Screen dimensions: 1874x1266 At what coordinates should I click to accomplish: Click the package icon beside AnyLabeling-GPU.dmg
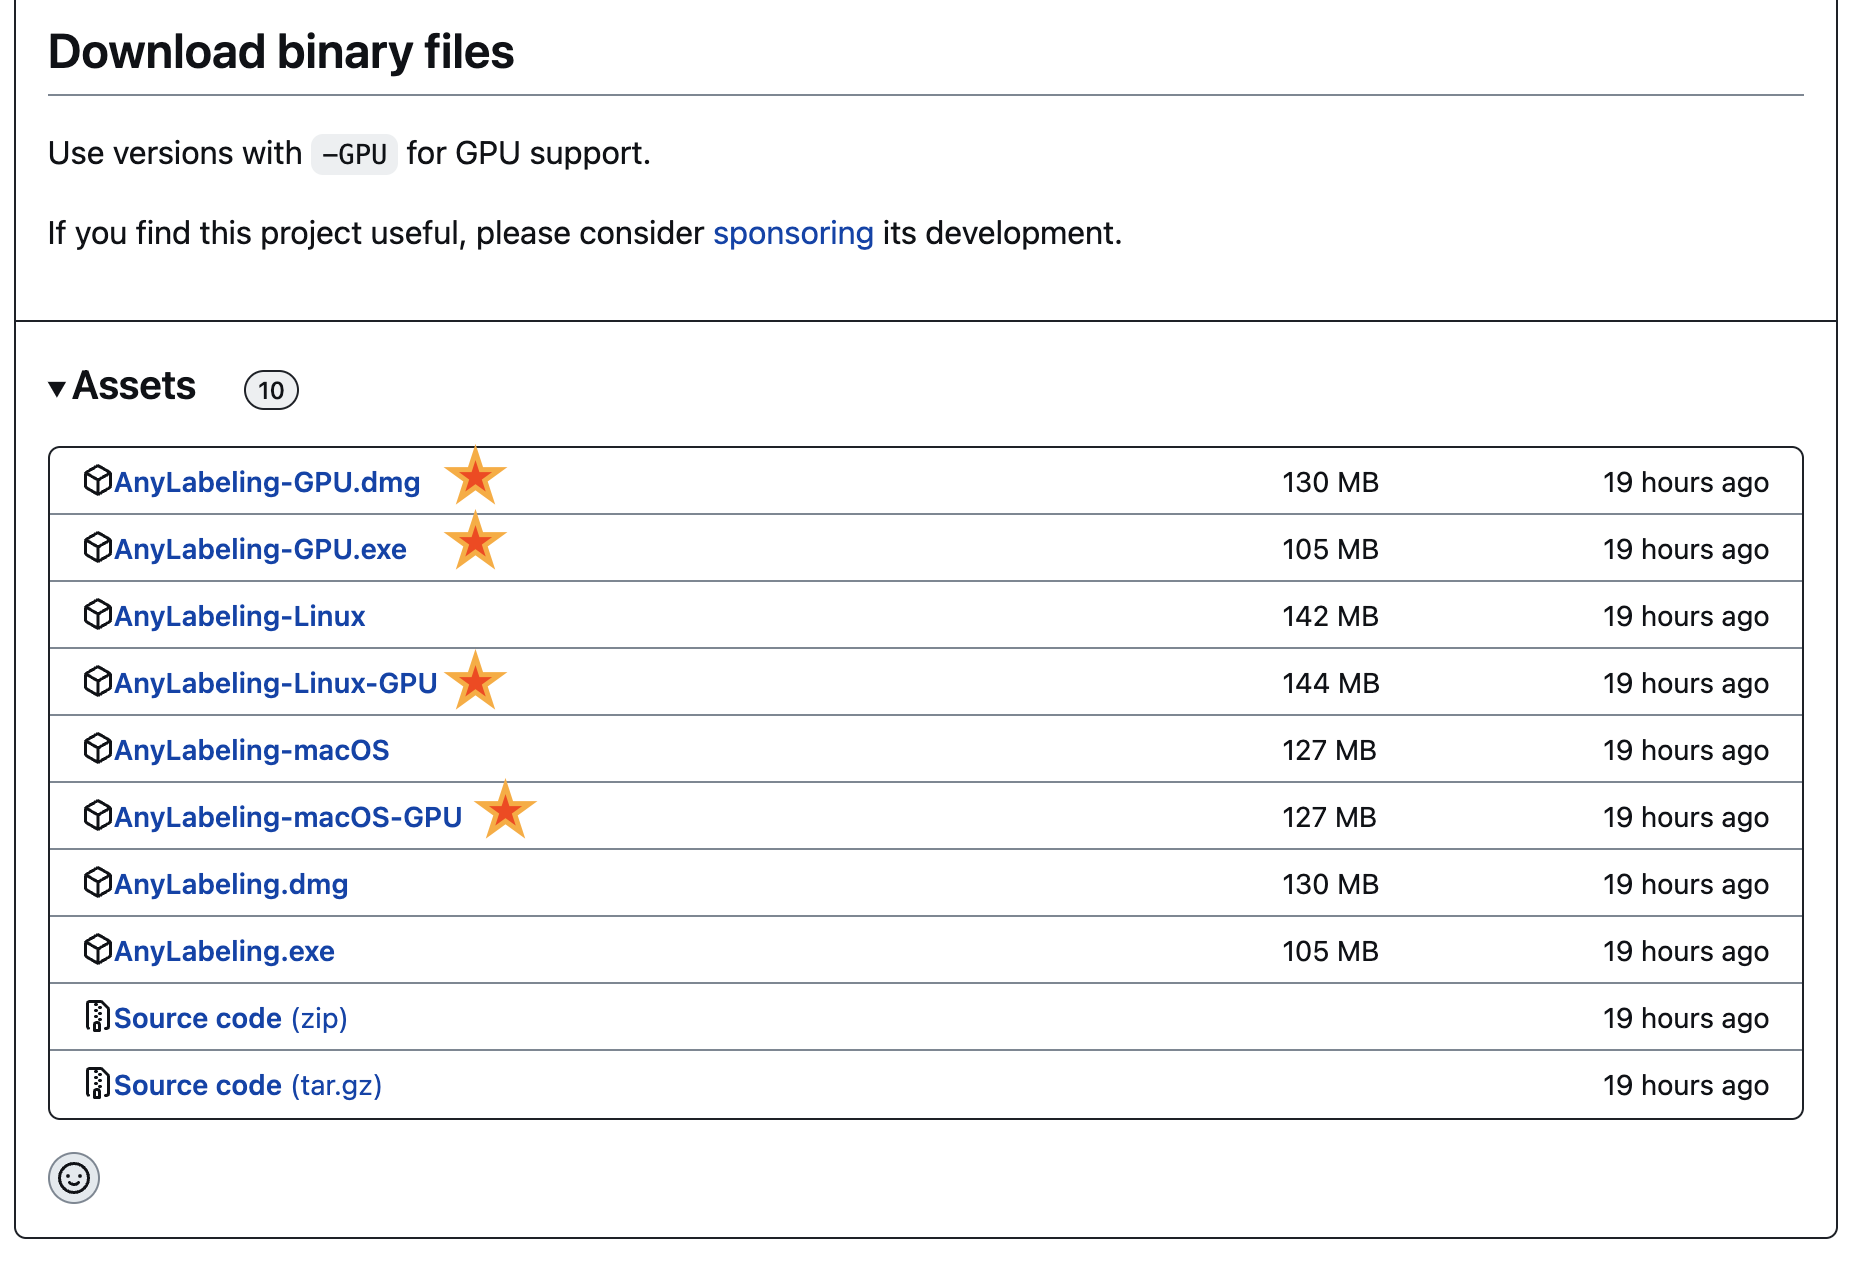(x=97, y=481)
